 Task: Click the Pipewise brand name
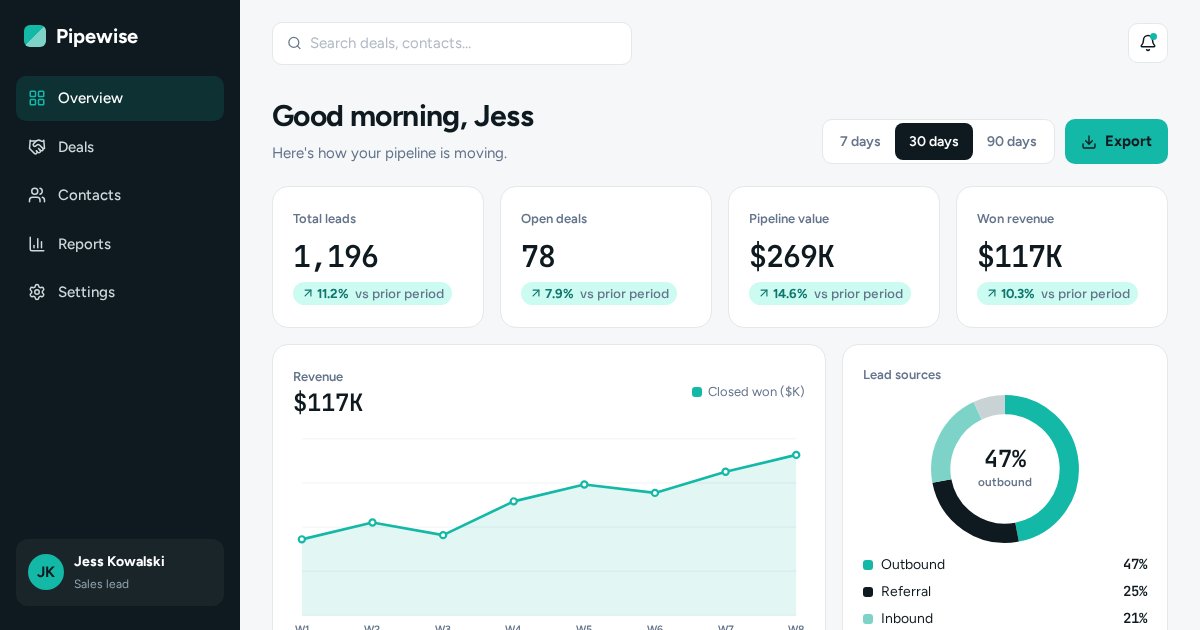pos(97,36)
